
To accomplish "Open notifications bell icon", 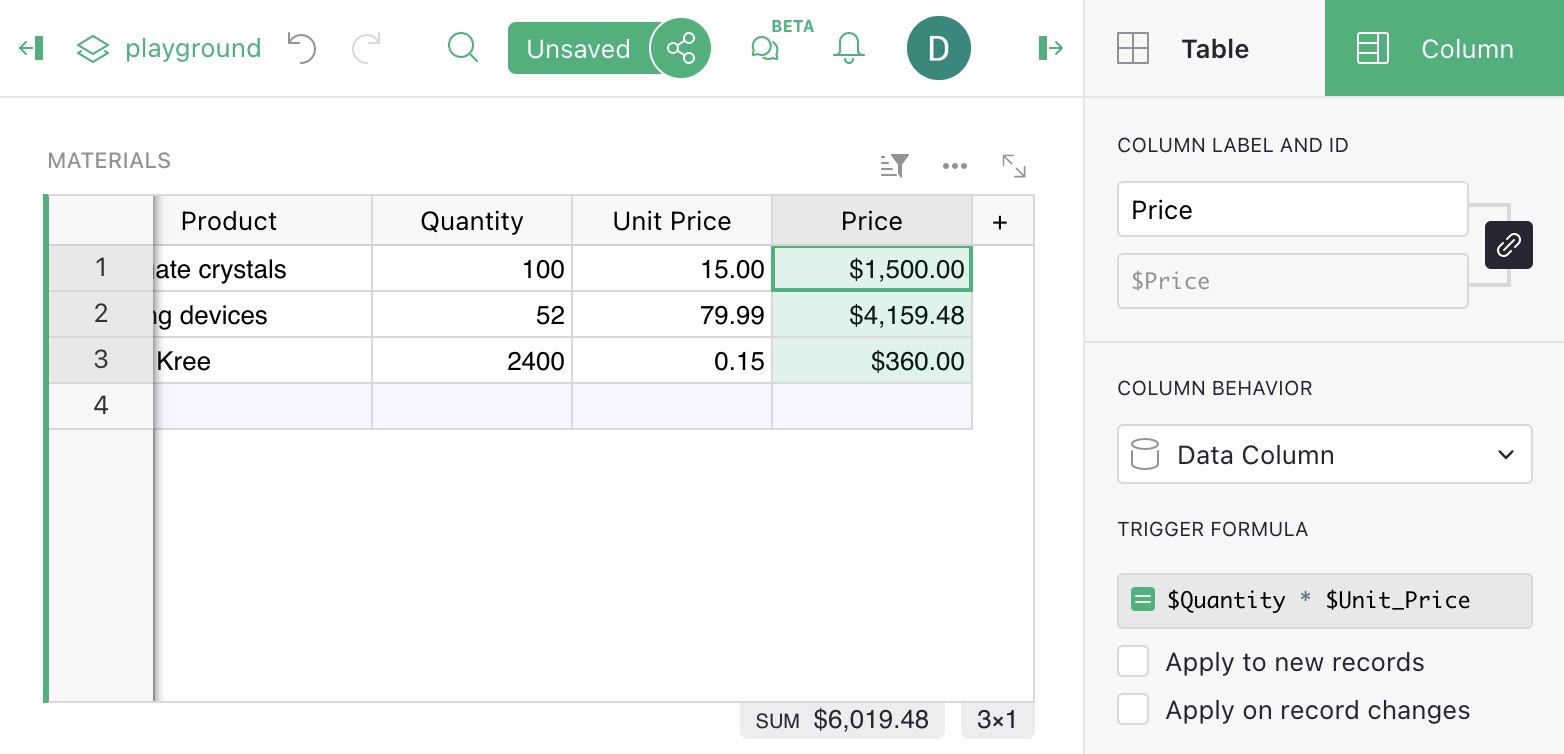I will [x=848, y=48].
